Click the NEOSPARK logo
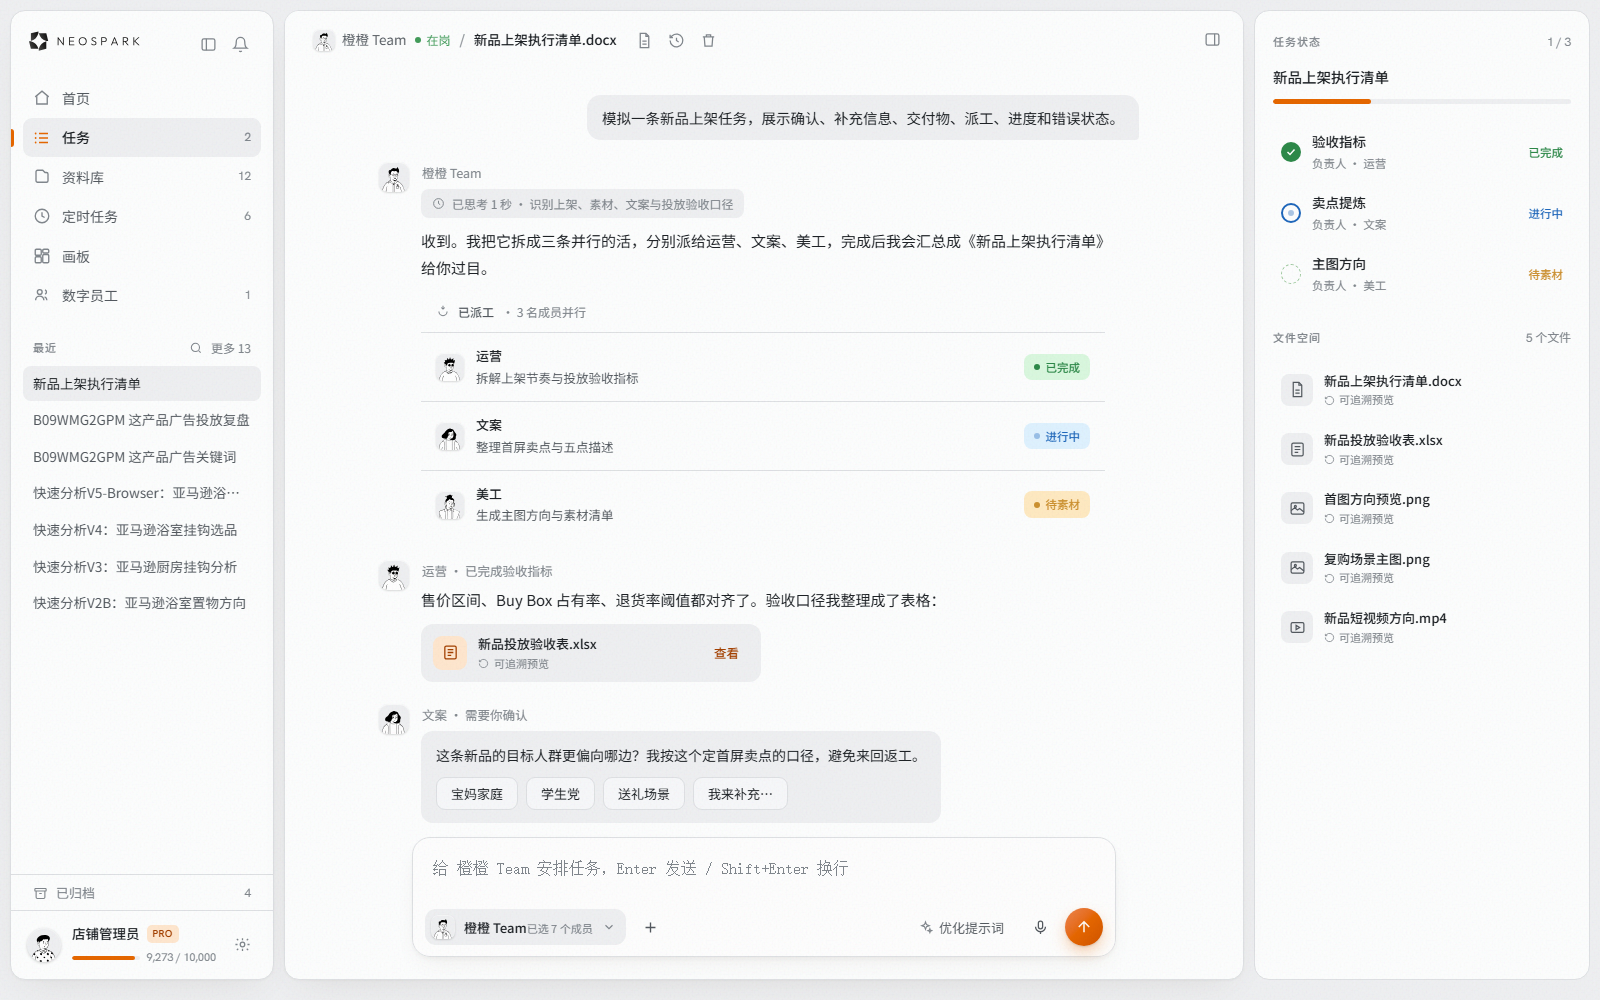Image resolution: width=1600 pixels, height=1000 pixels. [x=85, y=41]
